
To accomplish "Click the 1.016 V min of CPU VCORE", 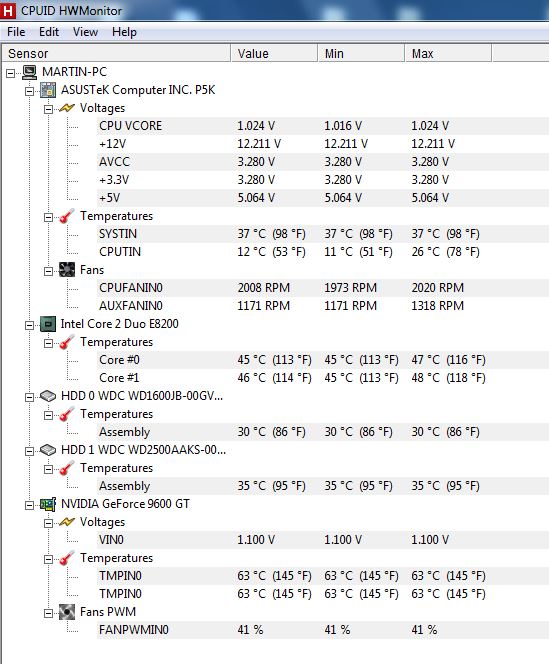I will coord(343,126).
